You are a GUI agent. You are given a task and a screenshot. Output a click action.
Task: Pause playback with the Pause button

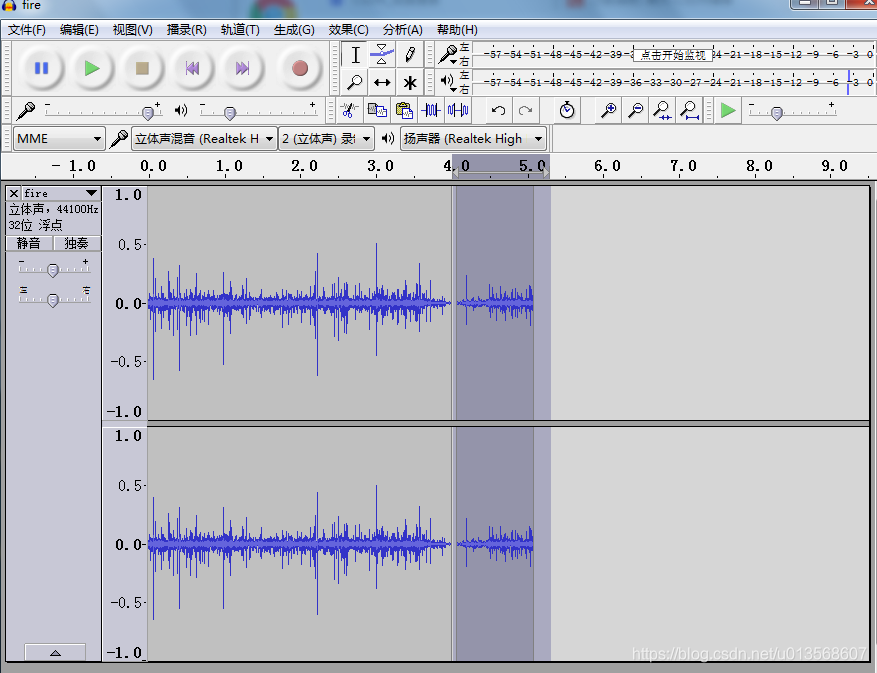(41, 68)
